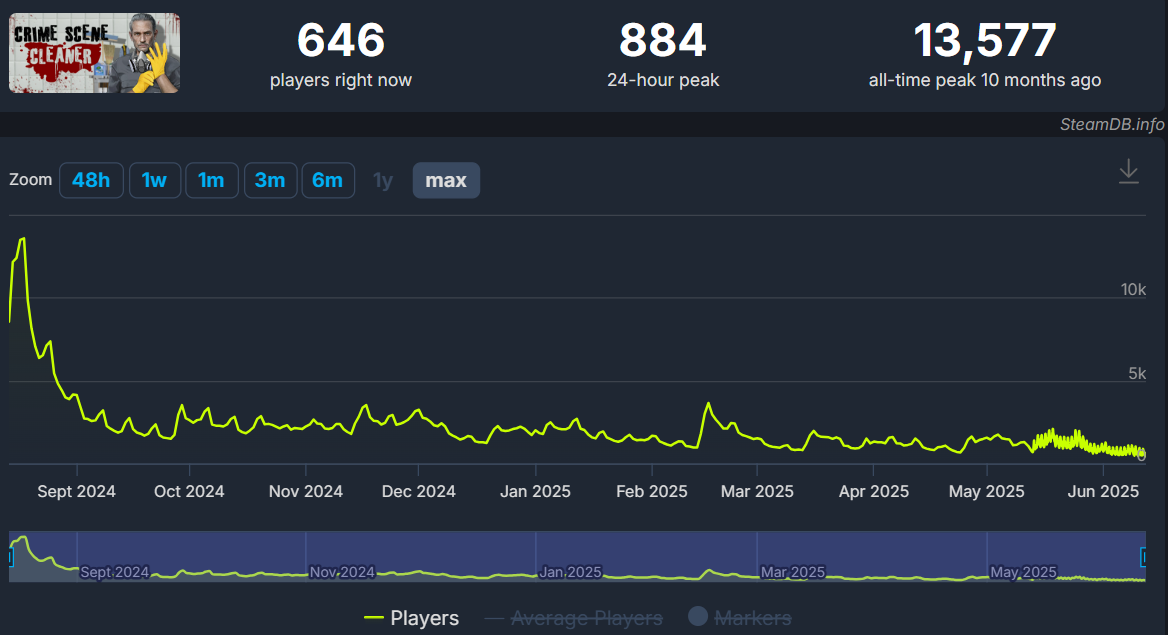The height and width of the screenshot is (635, 1168).
Task: Click the 646 players right now stat
Action: [x=340, y=41]
